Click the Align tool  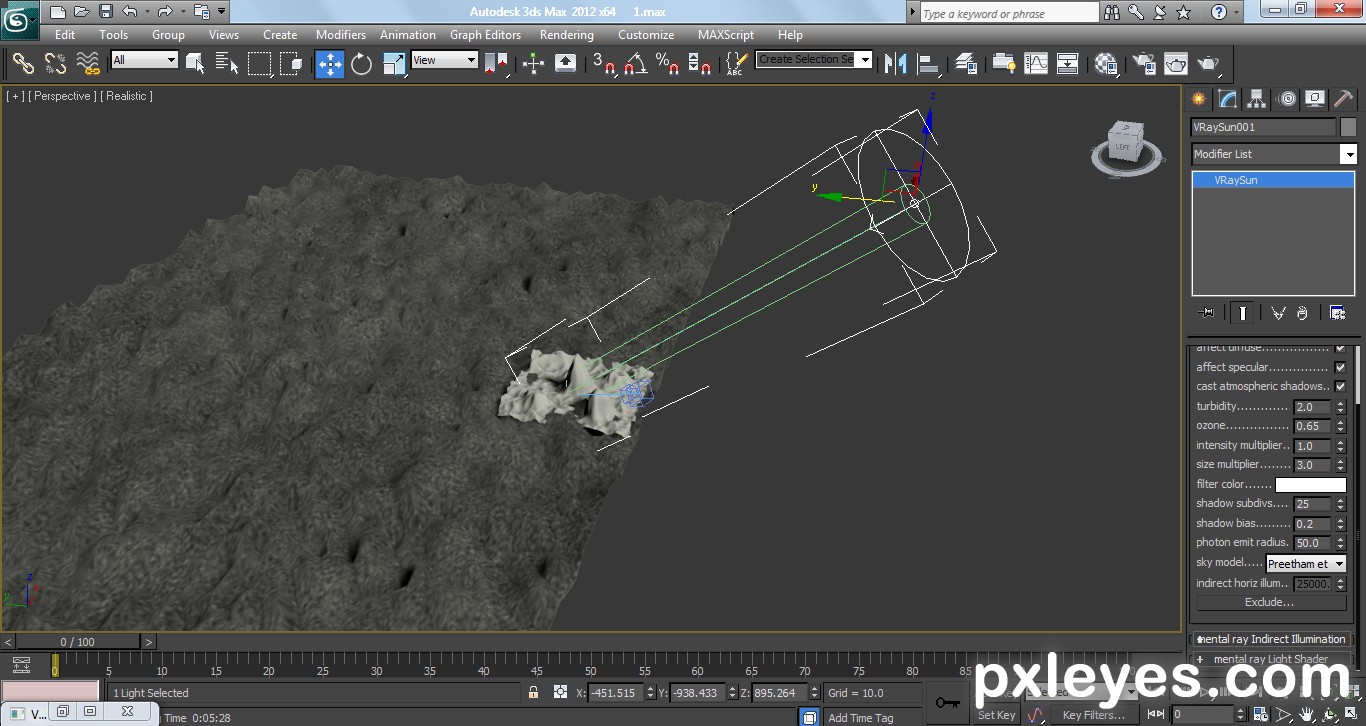click(929, 64)
